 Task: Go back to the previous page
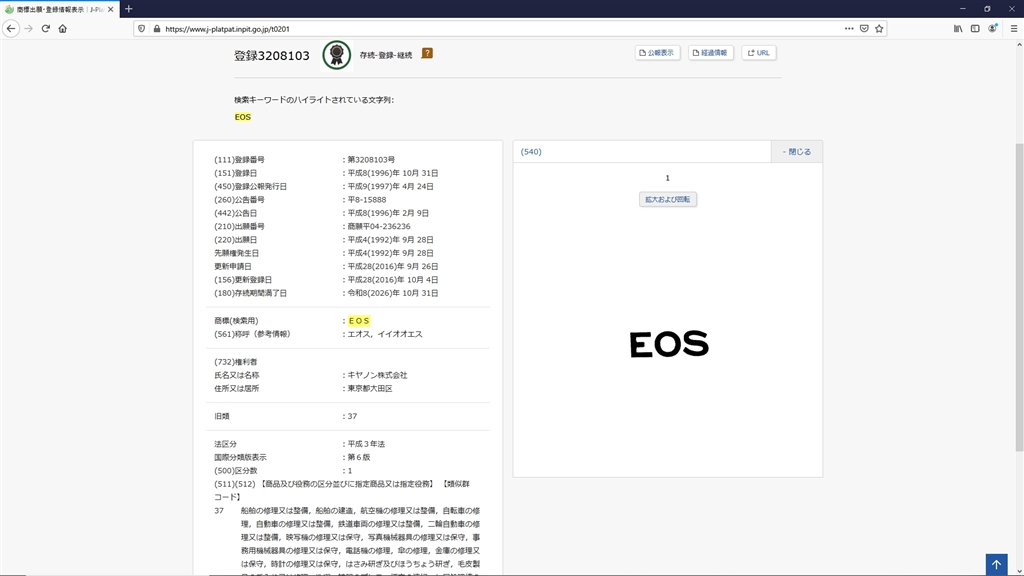point(11,29)
